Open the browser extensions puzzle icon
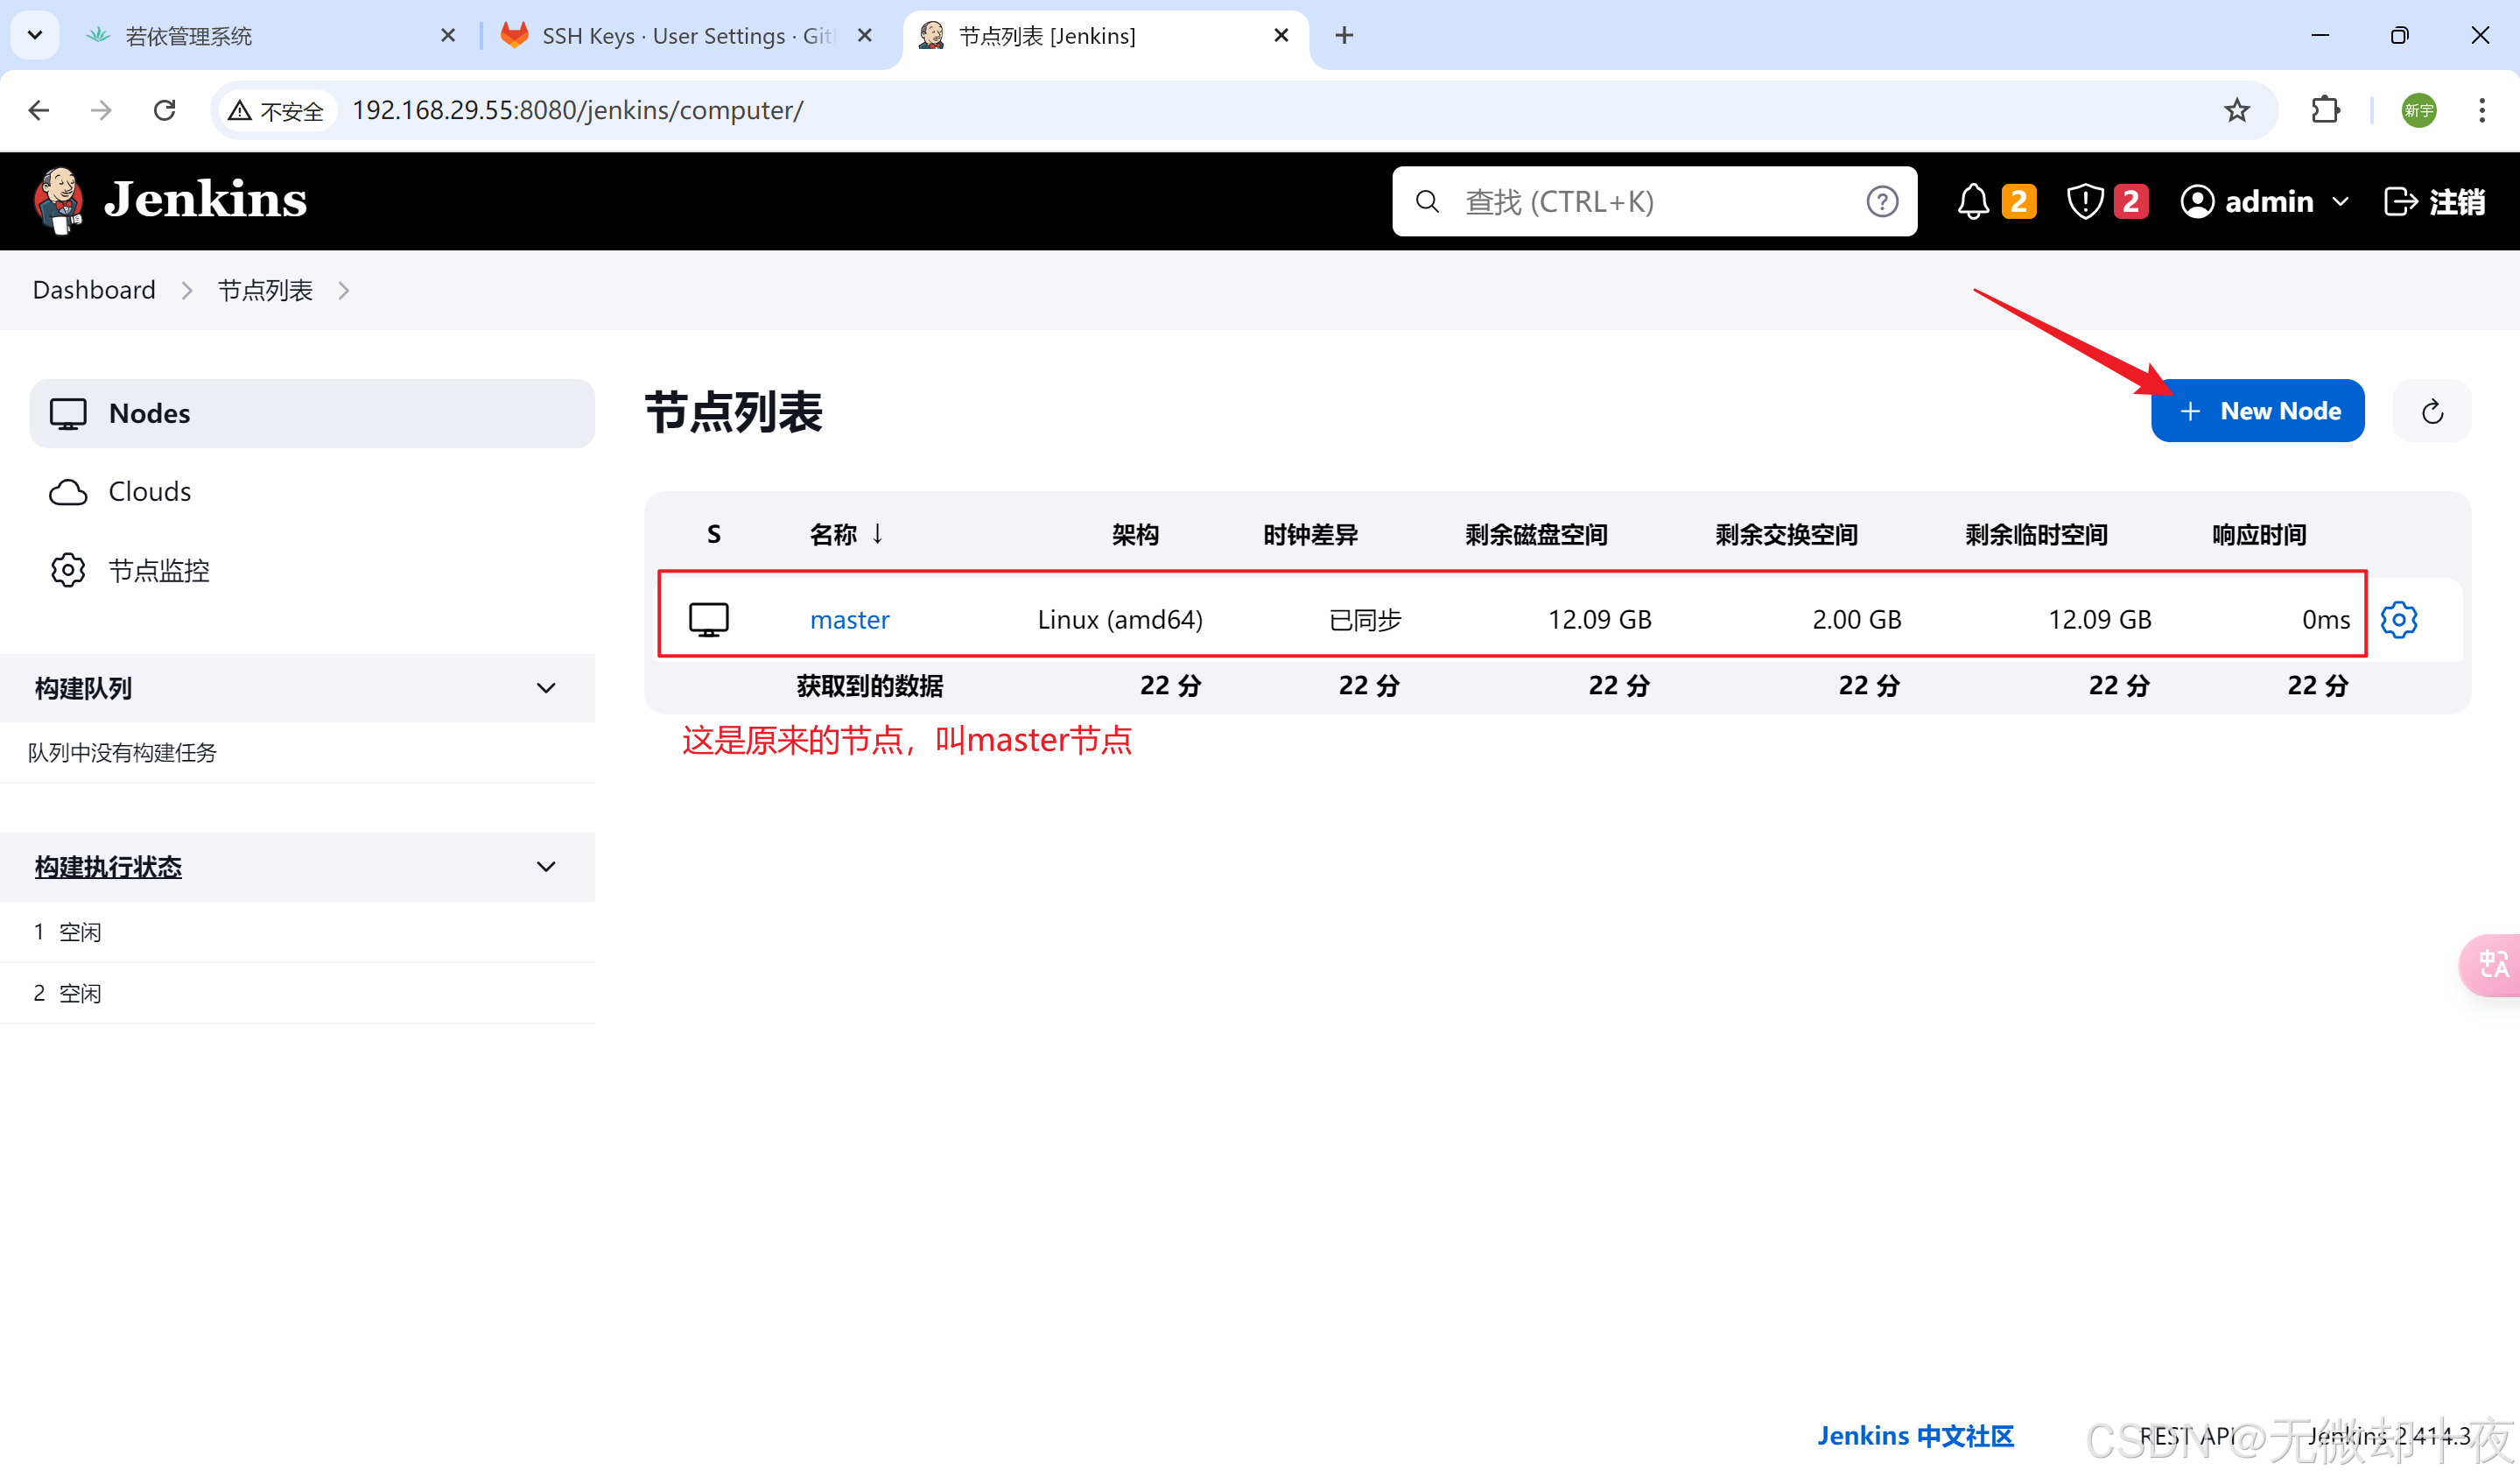 coord(2326,110)
